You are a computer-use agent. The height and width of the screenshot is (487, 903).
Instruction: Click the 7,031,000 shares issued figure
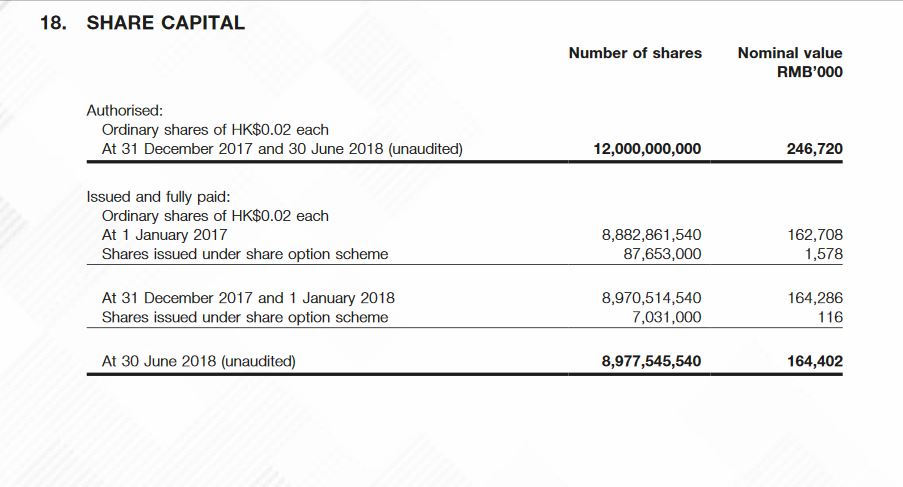point(667,317)
